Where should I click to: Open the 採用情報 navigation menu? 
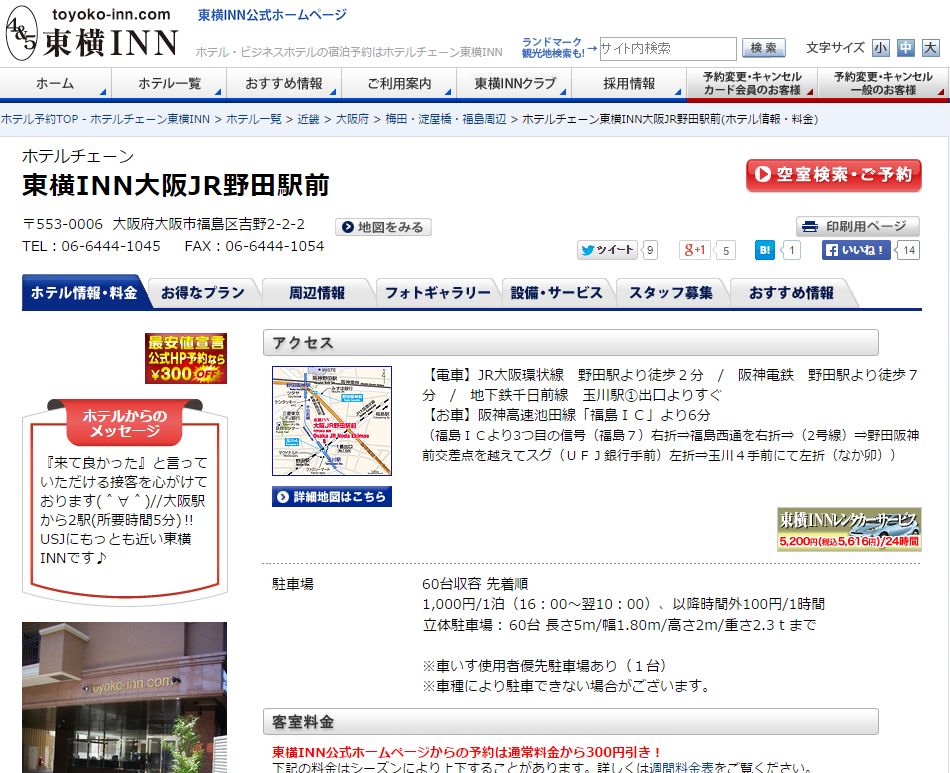629,83
